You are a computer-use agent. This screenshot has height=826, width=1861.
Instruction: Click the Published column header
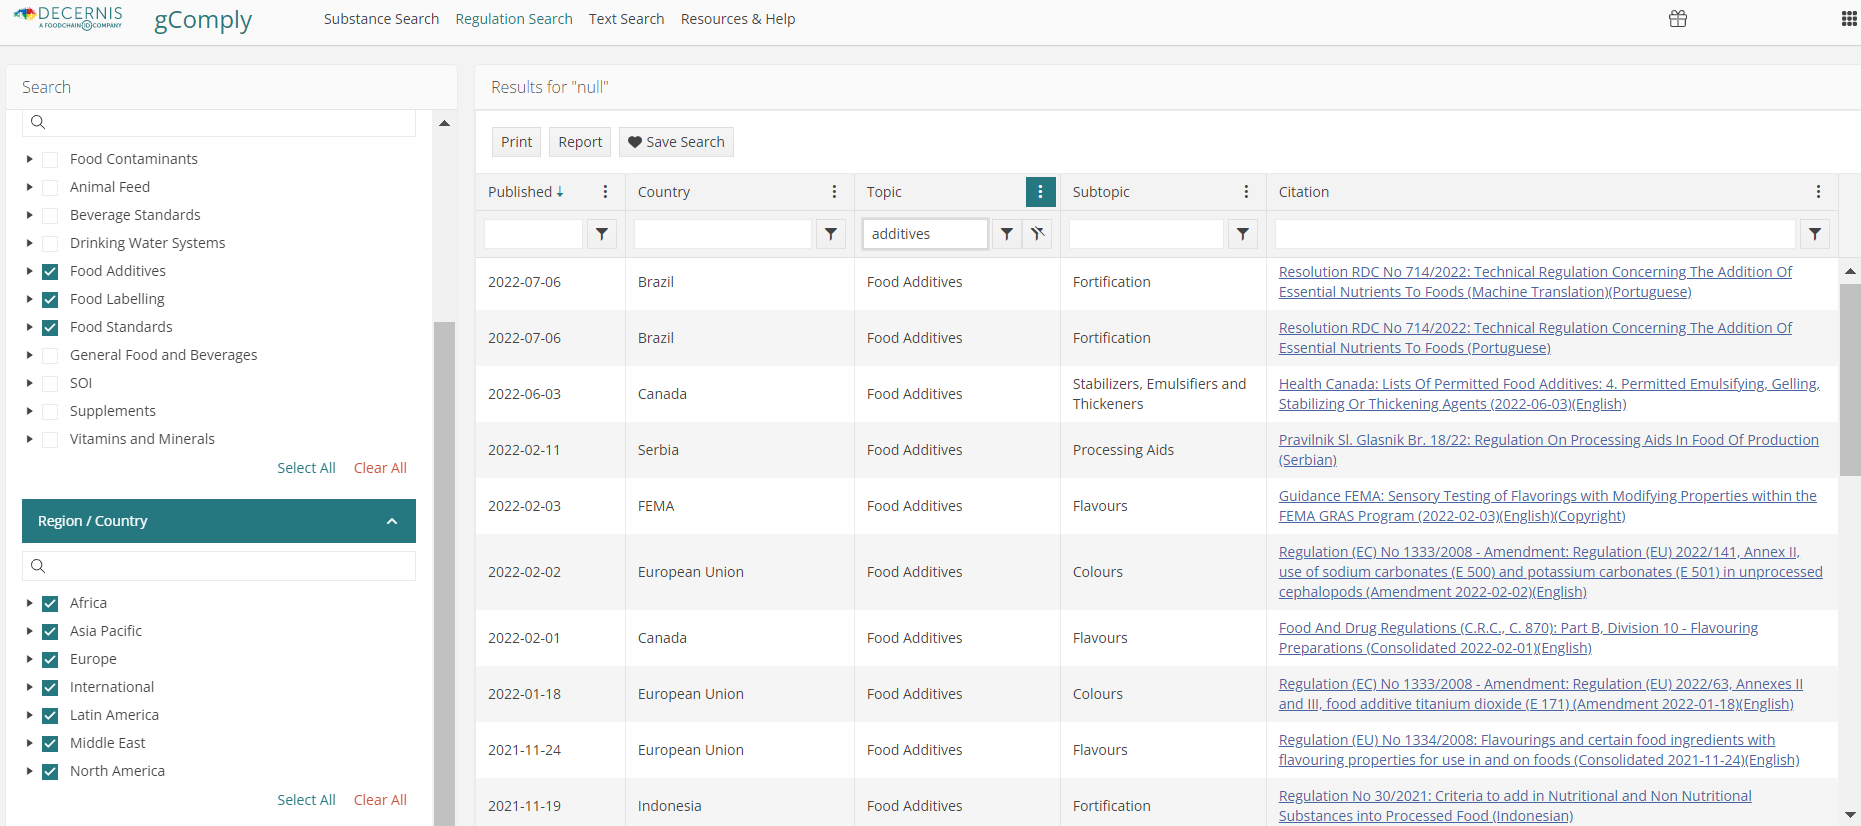(520, 192)
